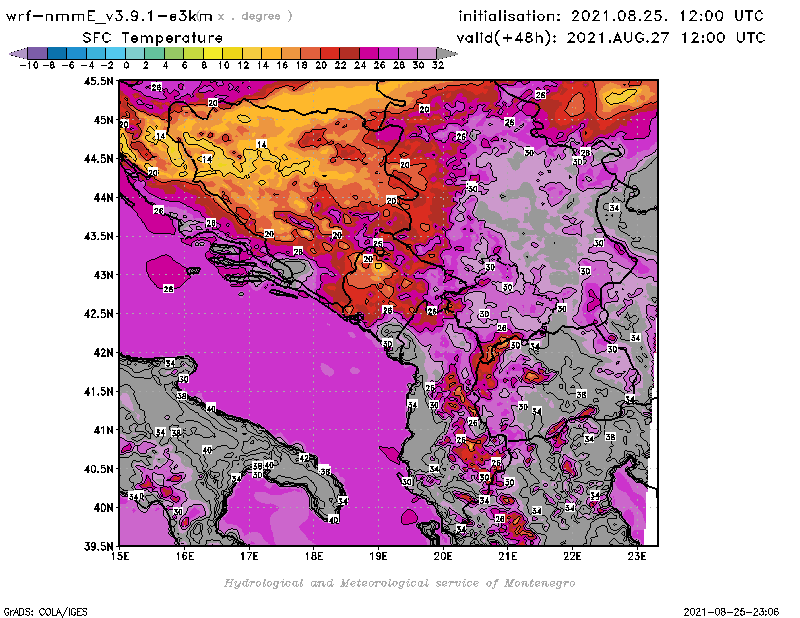Select the dark blue swatch between -8 and -6
Image resolution: width=800 pixels, height=618 pixels.
point(57,53)
